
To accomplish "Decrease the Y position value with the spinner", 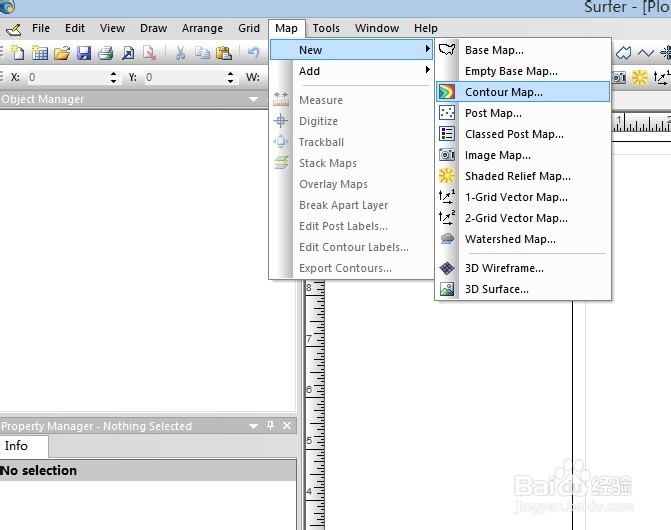I will click(231, 81).
